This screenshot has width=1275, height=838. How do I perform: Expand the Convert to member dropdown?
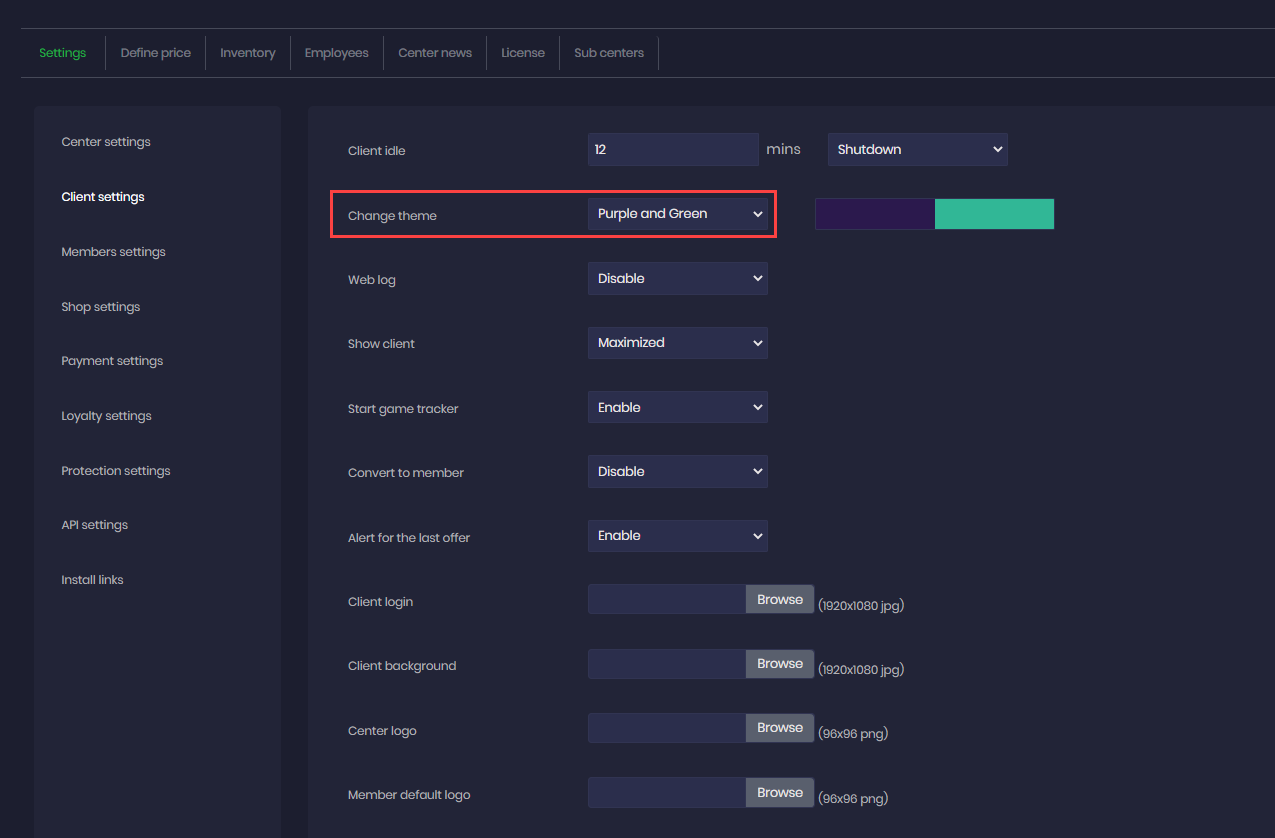tap(677, 471)
